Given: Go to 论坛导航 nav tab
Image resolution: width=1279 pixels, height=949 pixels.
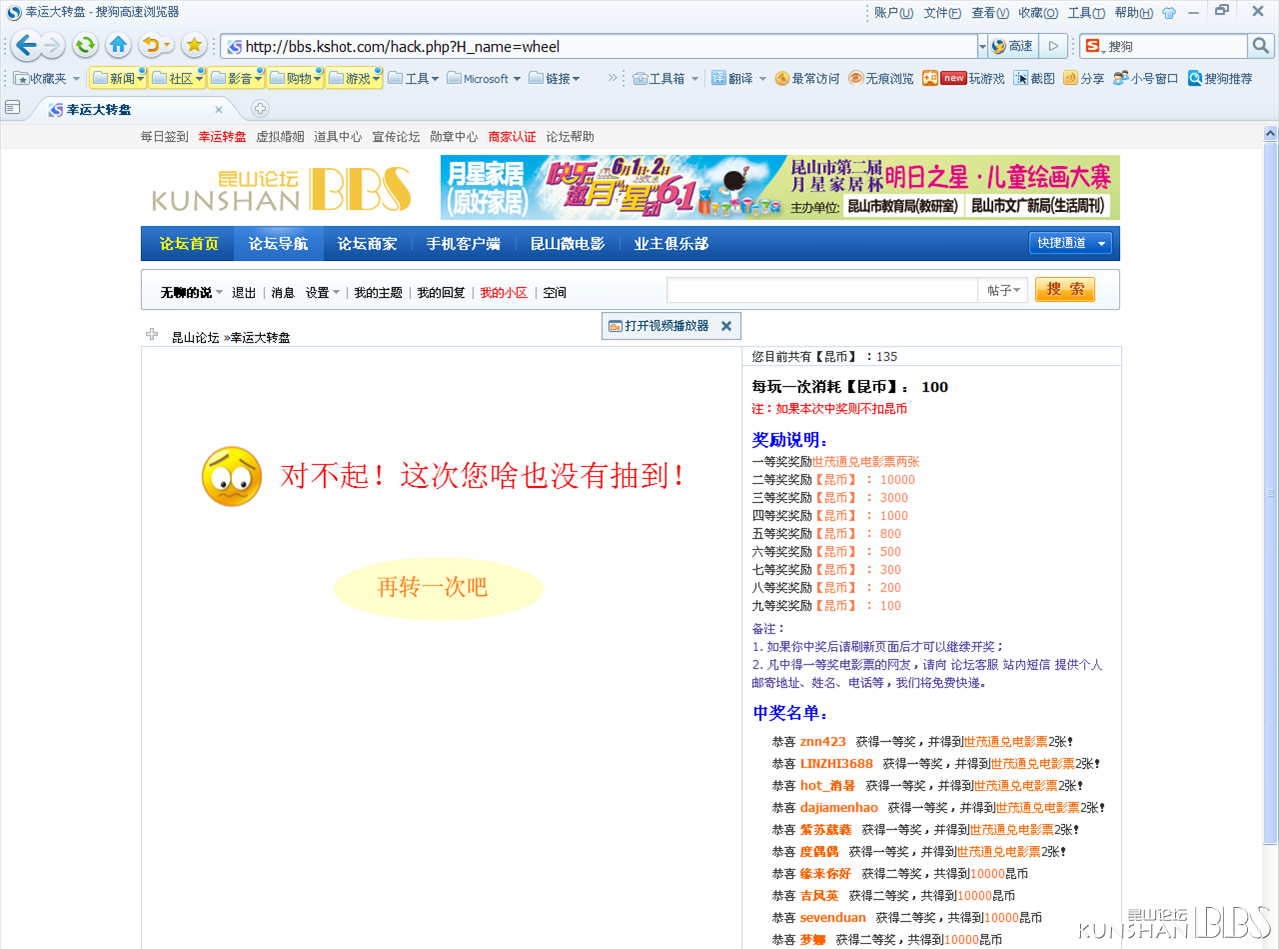Looking at the screenshot, I should point(278,244).
